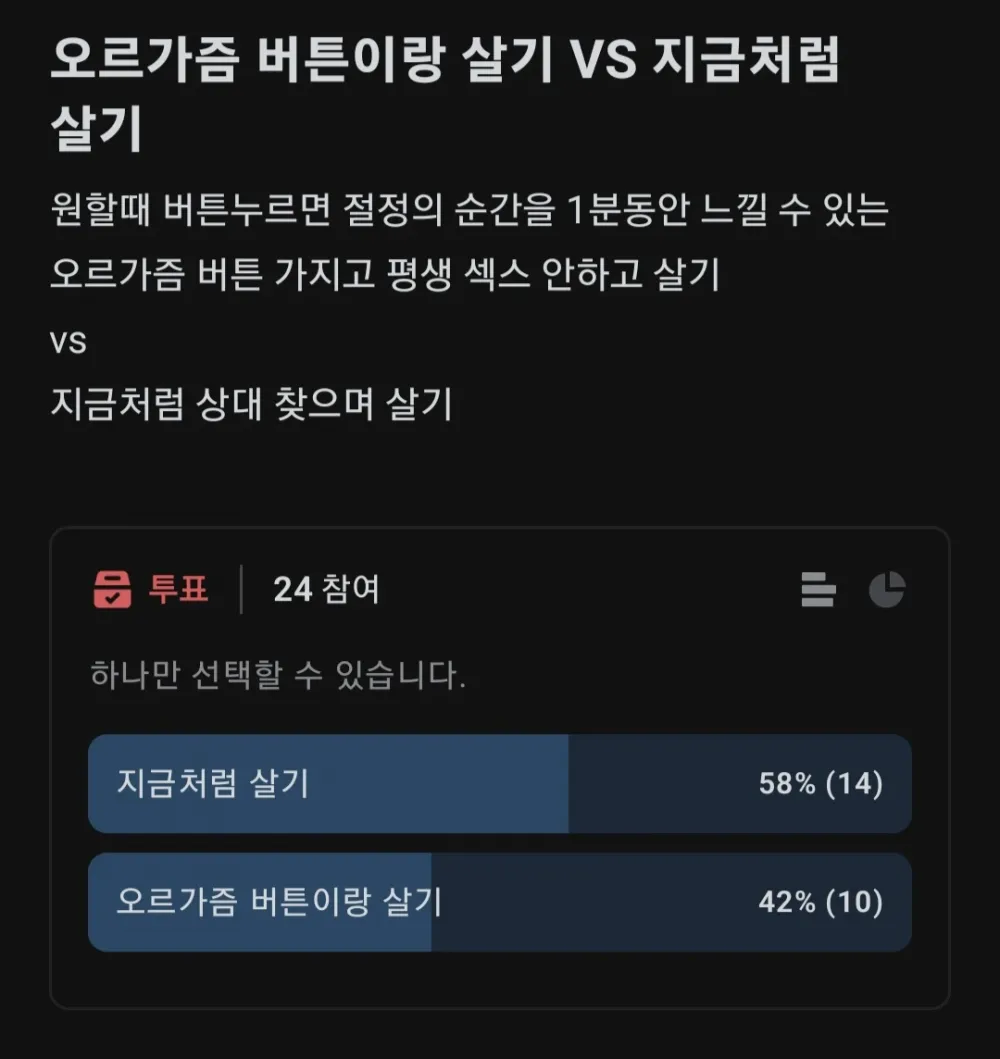
Task: Click the description line ending with 안하고 살기
Action: click(385, 275)
